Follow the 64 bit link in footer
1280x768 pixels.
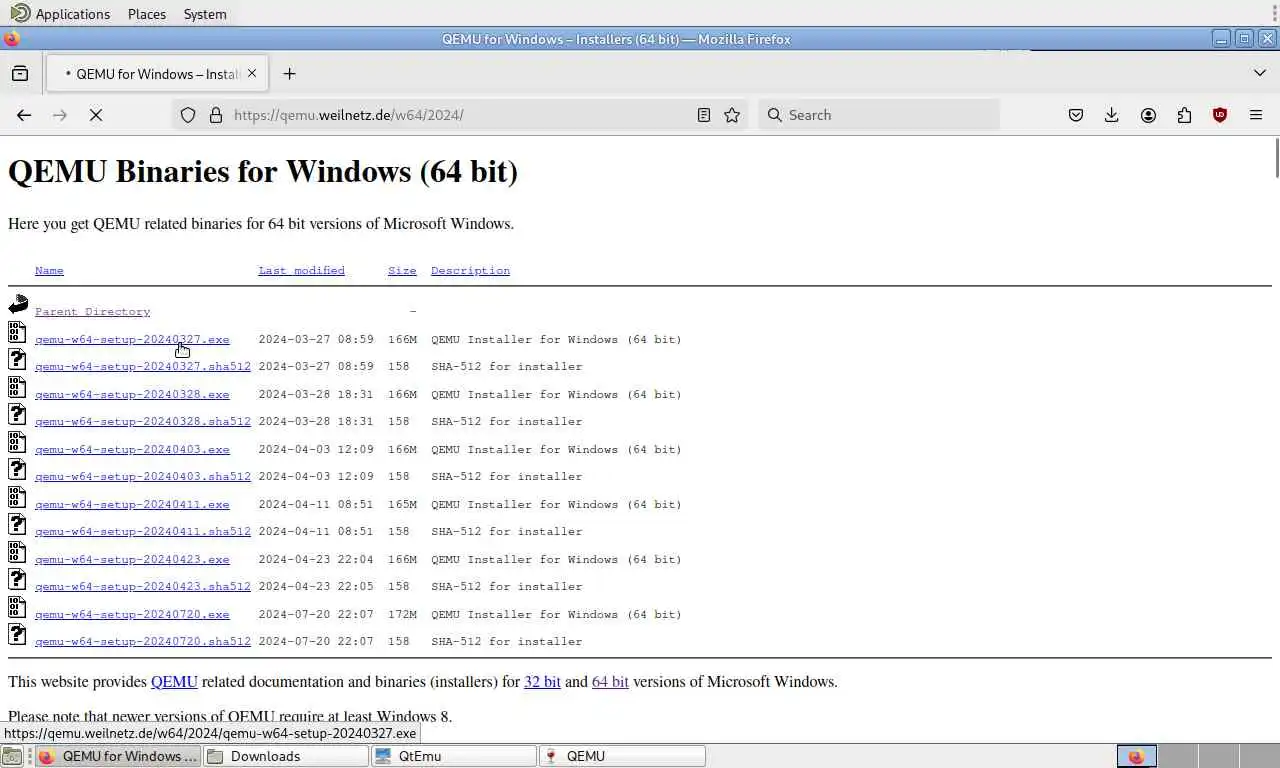pos(610,682)
